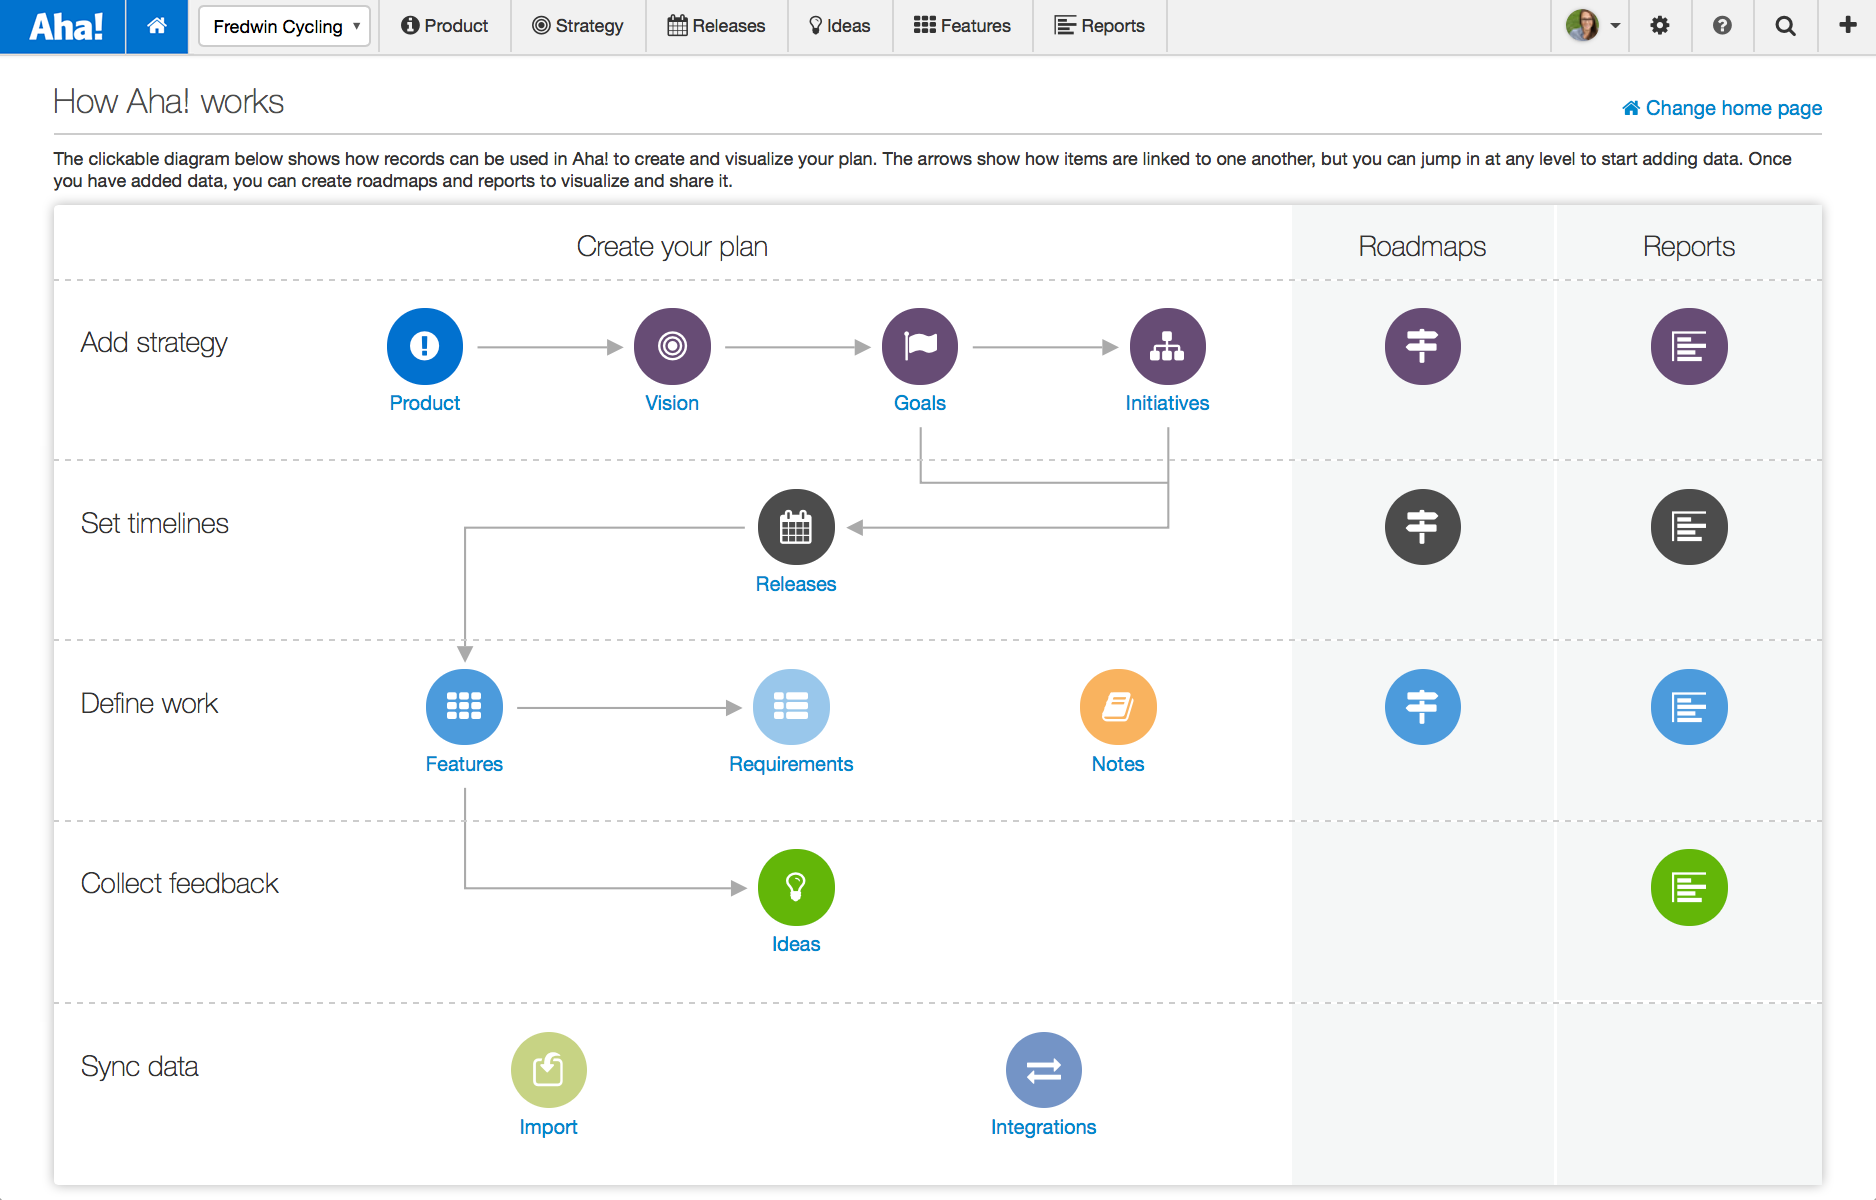Select the Requirements icon

pyautogui.click(x=791, y=706)
